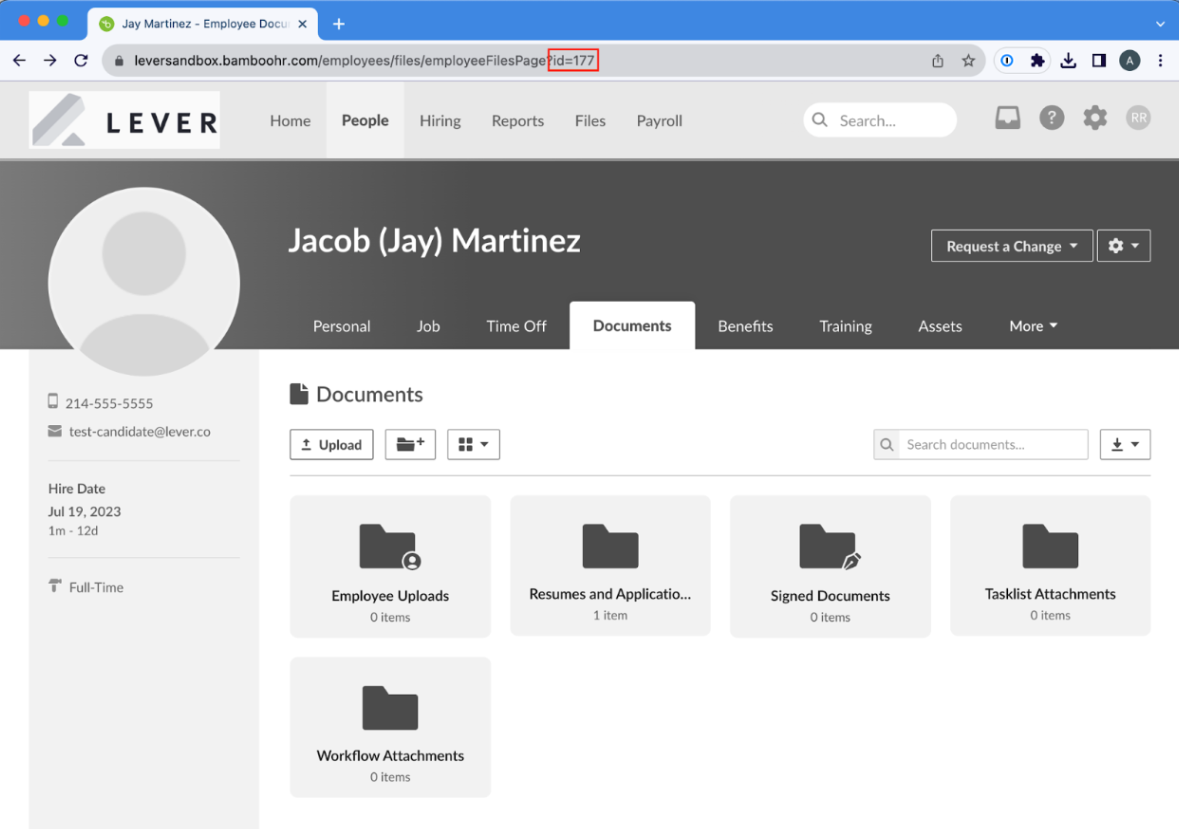Open the browser extensions puzzle icon

pos(1038,61)
